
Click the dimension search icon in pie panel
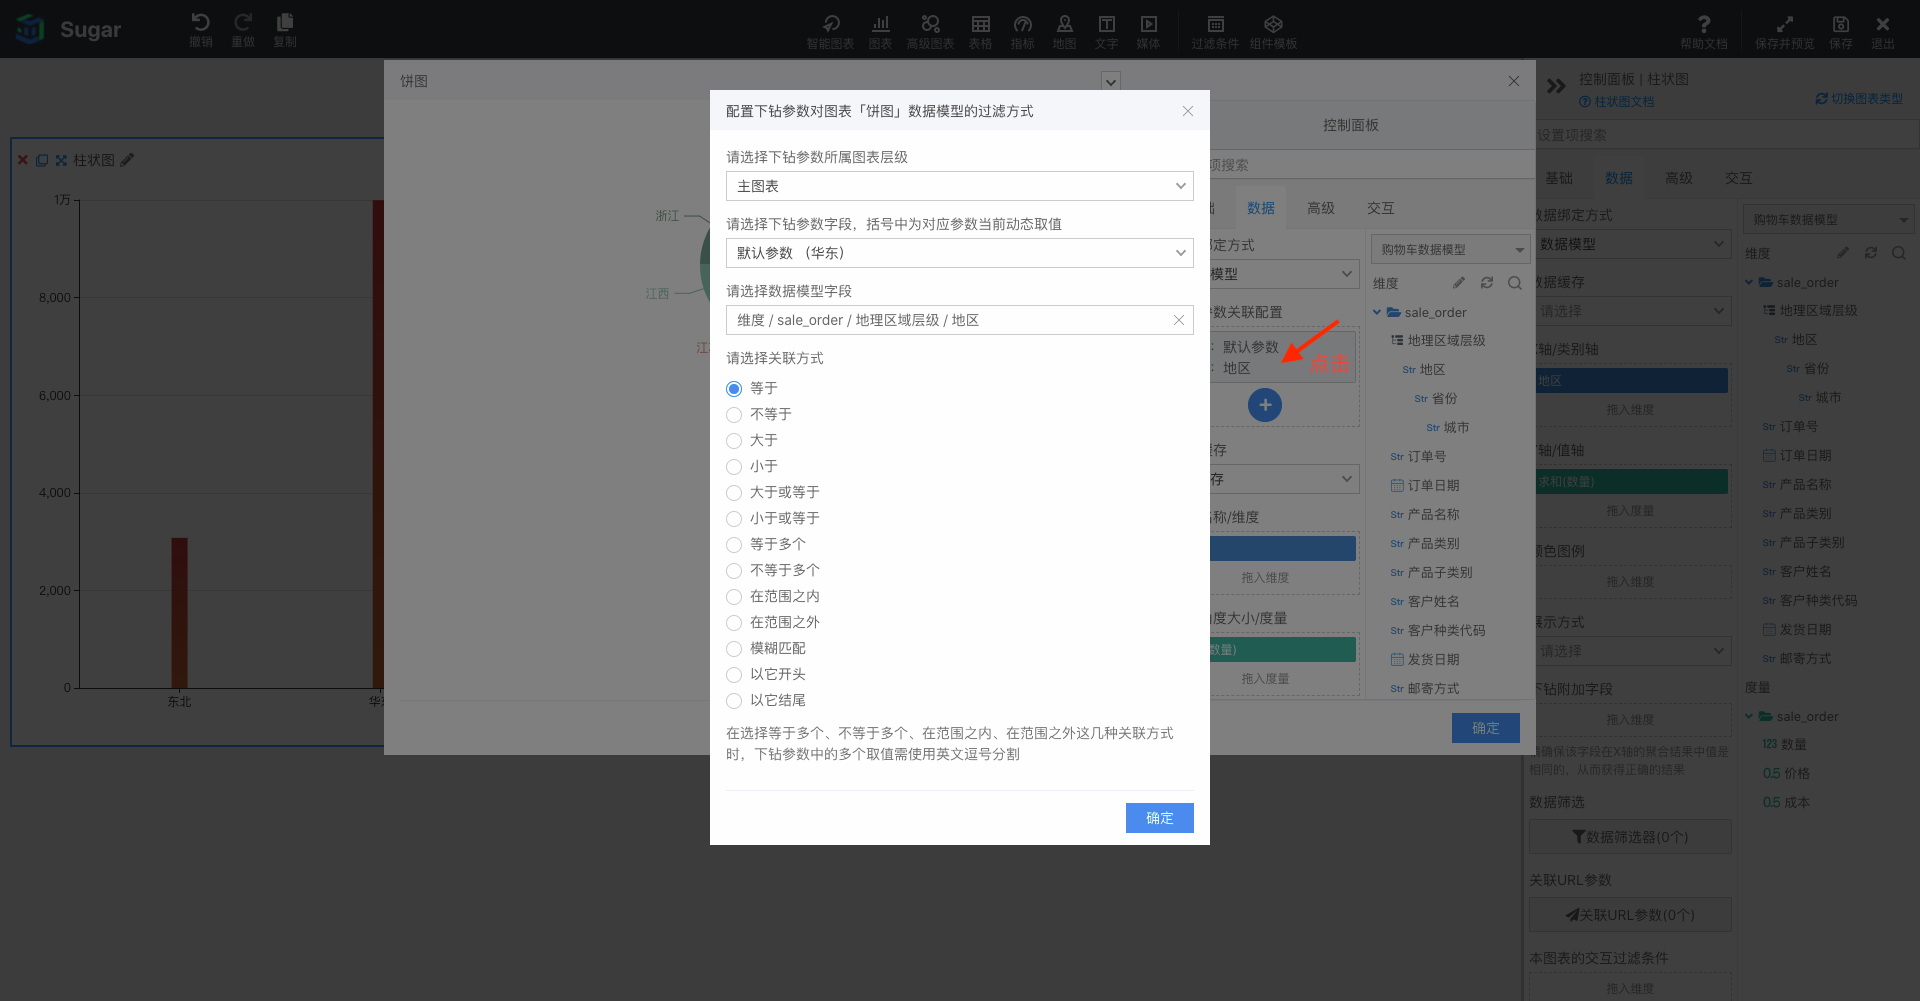click(x=1515, y=283)
